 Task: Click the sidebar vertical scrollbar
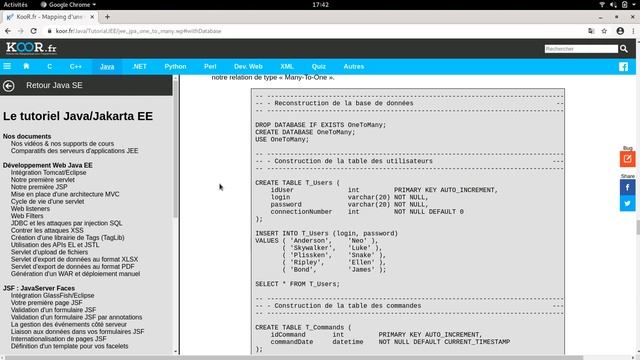tap(176, 149)
